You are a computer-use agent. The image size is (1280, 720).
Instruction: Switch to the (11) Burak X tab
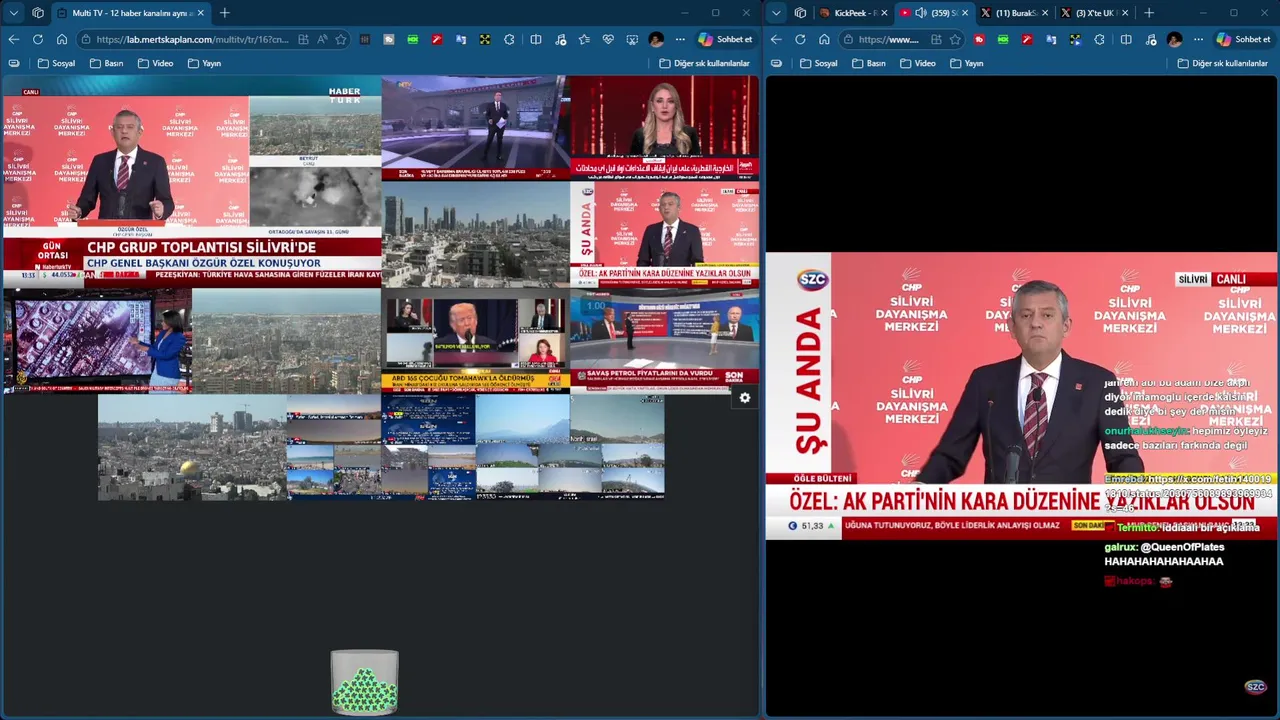(1012, 13)
